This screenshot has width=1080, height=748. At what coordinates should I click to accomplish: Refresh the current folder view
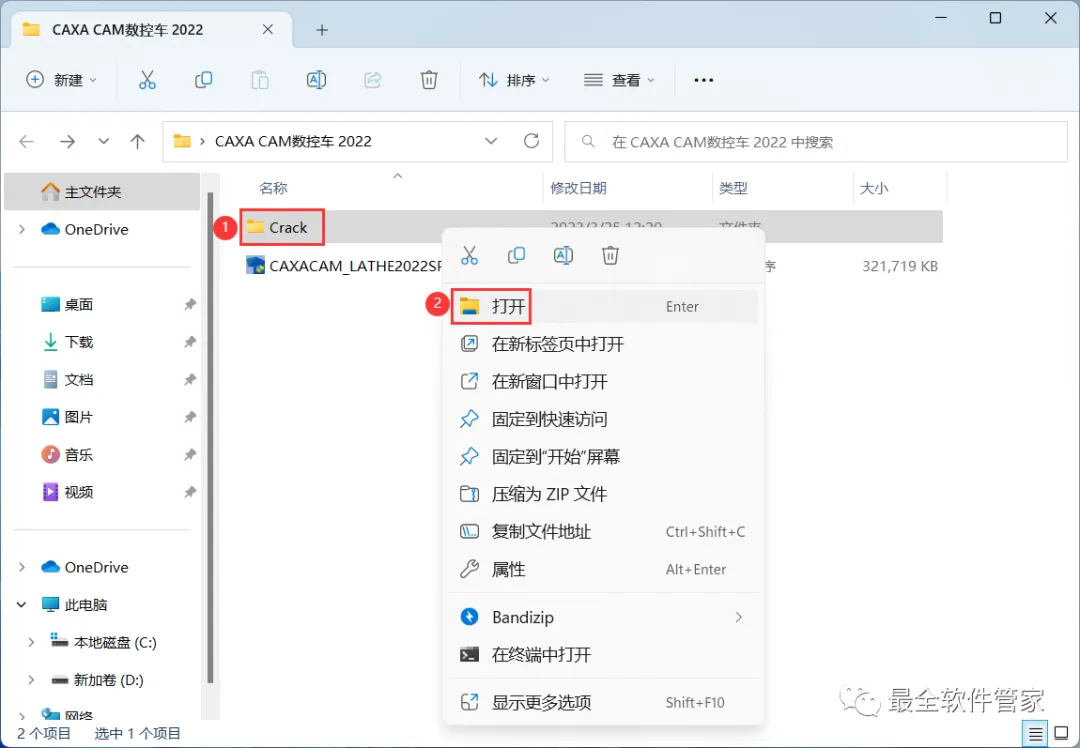point(531,141)
